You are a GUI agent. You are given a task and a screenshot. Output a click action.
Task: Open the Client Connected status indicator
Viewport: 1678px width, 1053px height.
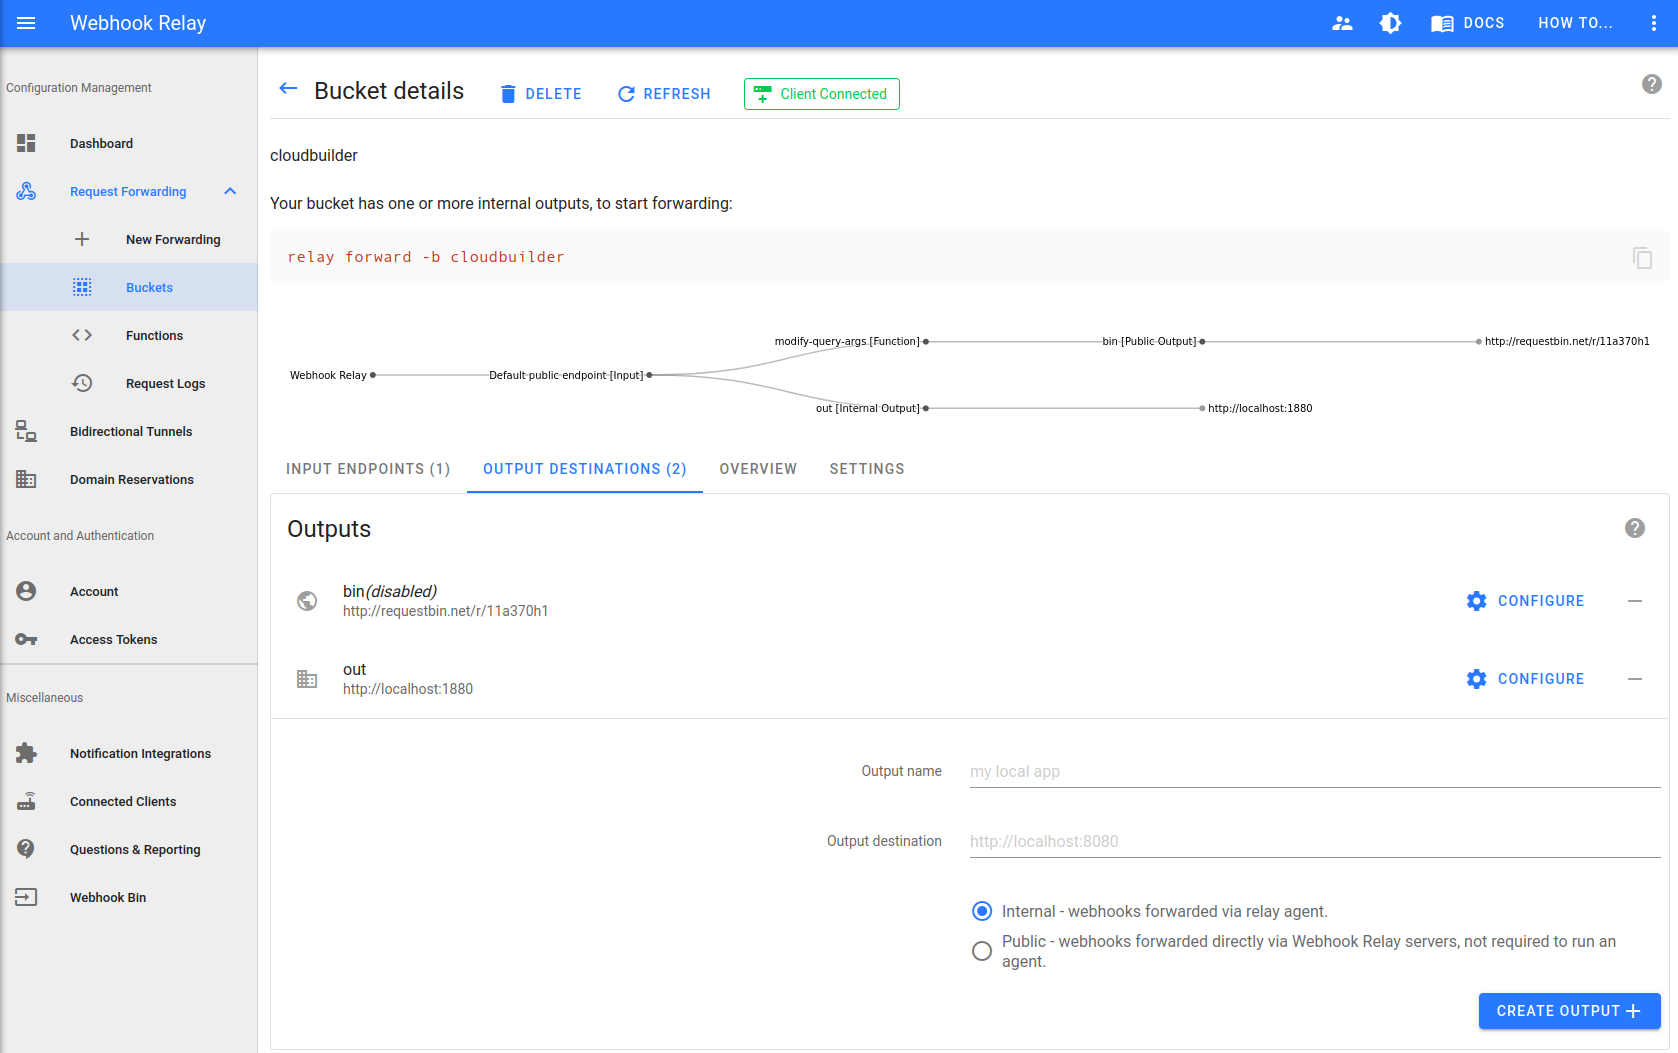point(821,93)
